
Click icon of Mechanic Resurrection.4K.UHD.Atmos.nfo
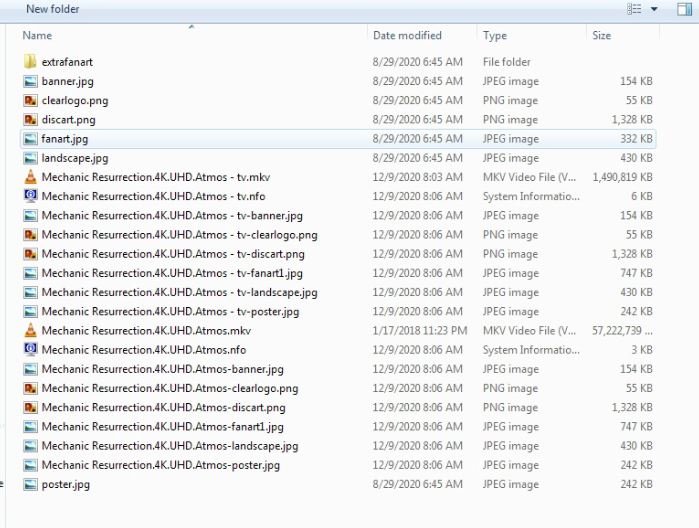click(30, 350)
